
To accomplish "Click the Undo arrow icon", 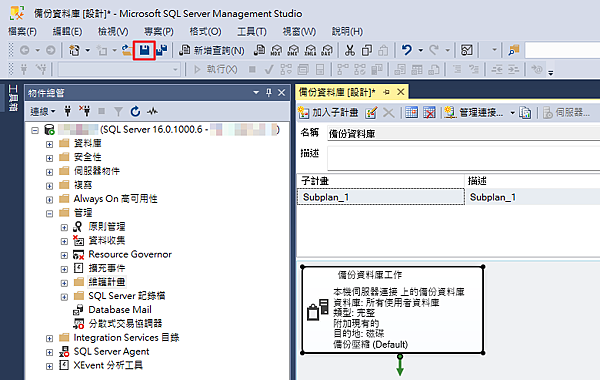I will (406, 50).
